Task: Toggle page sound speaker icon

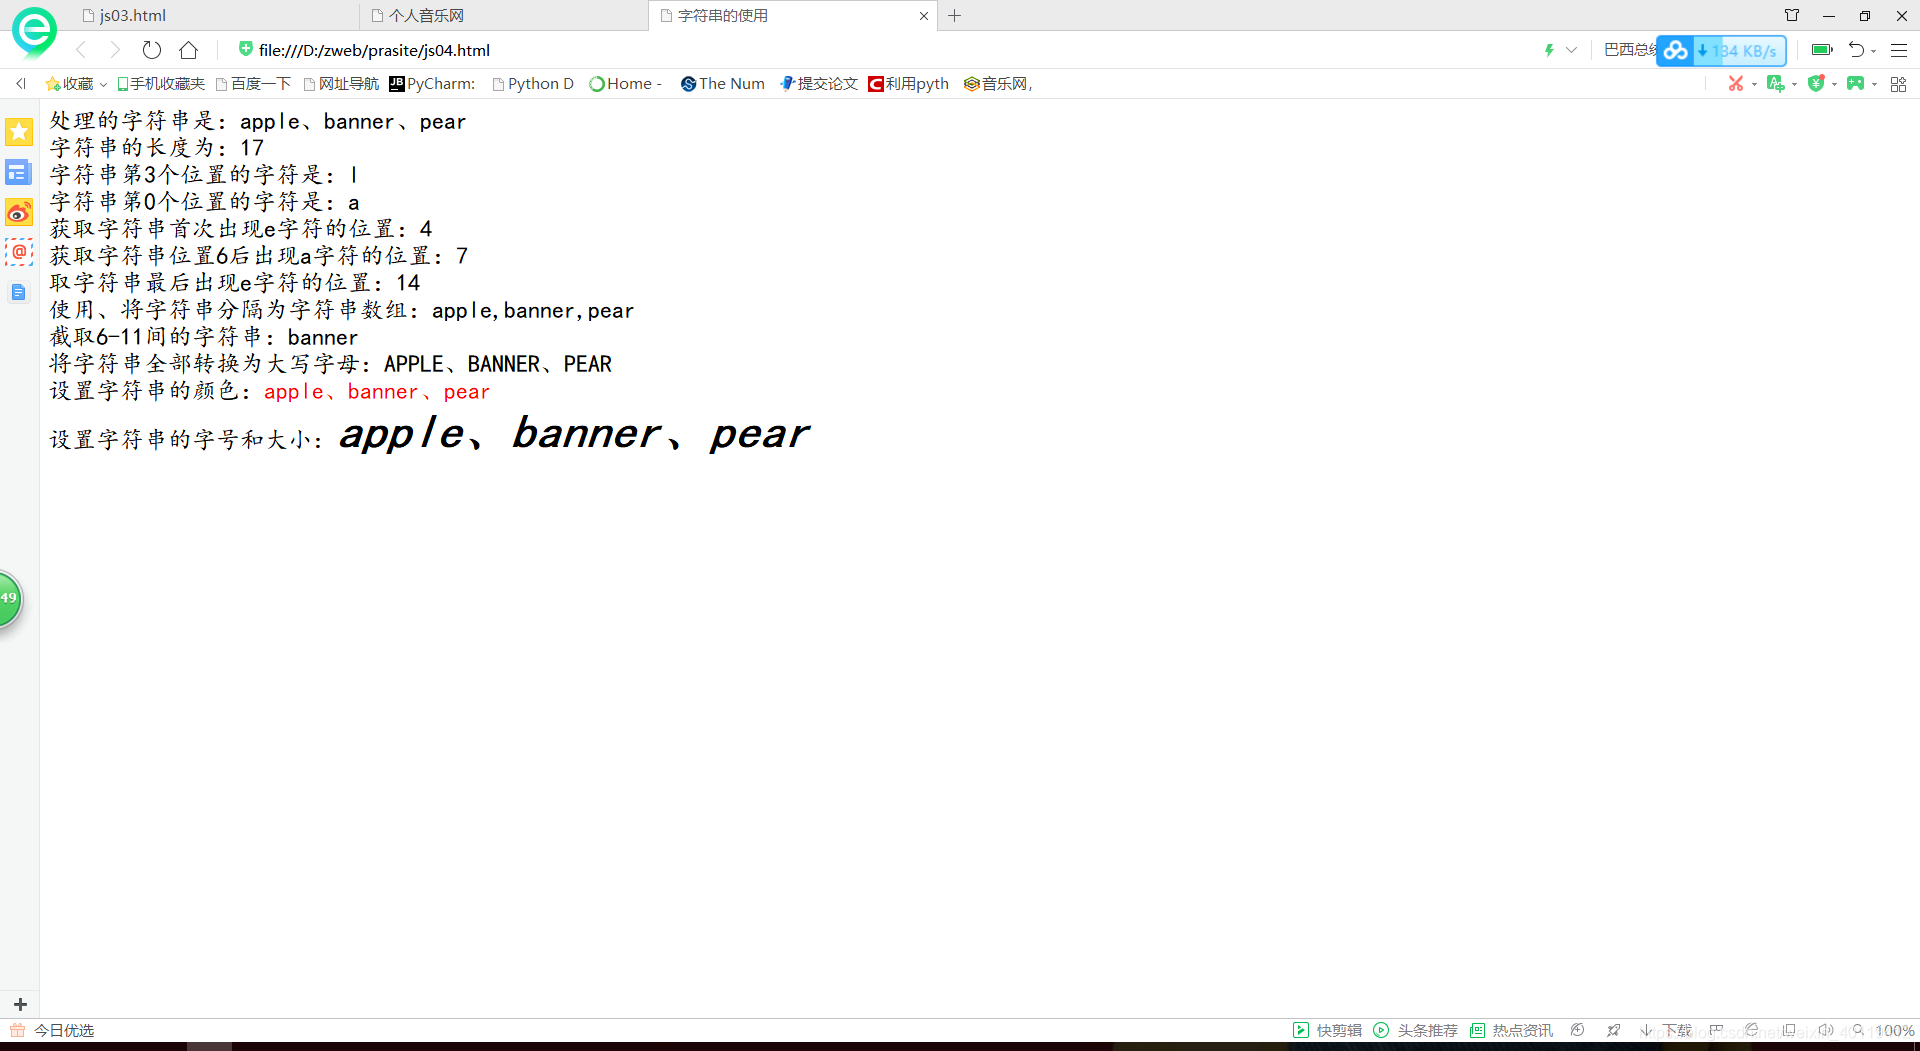Action: pos(1825,1030)
